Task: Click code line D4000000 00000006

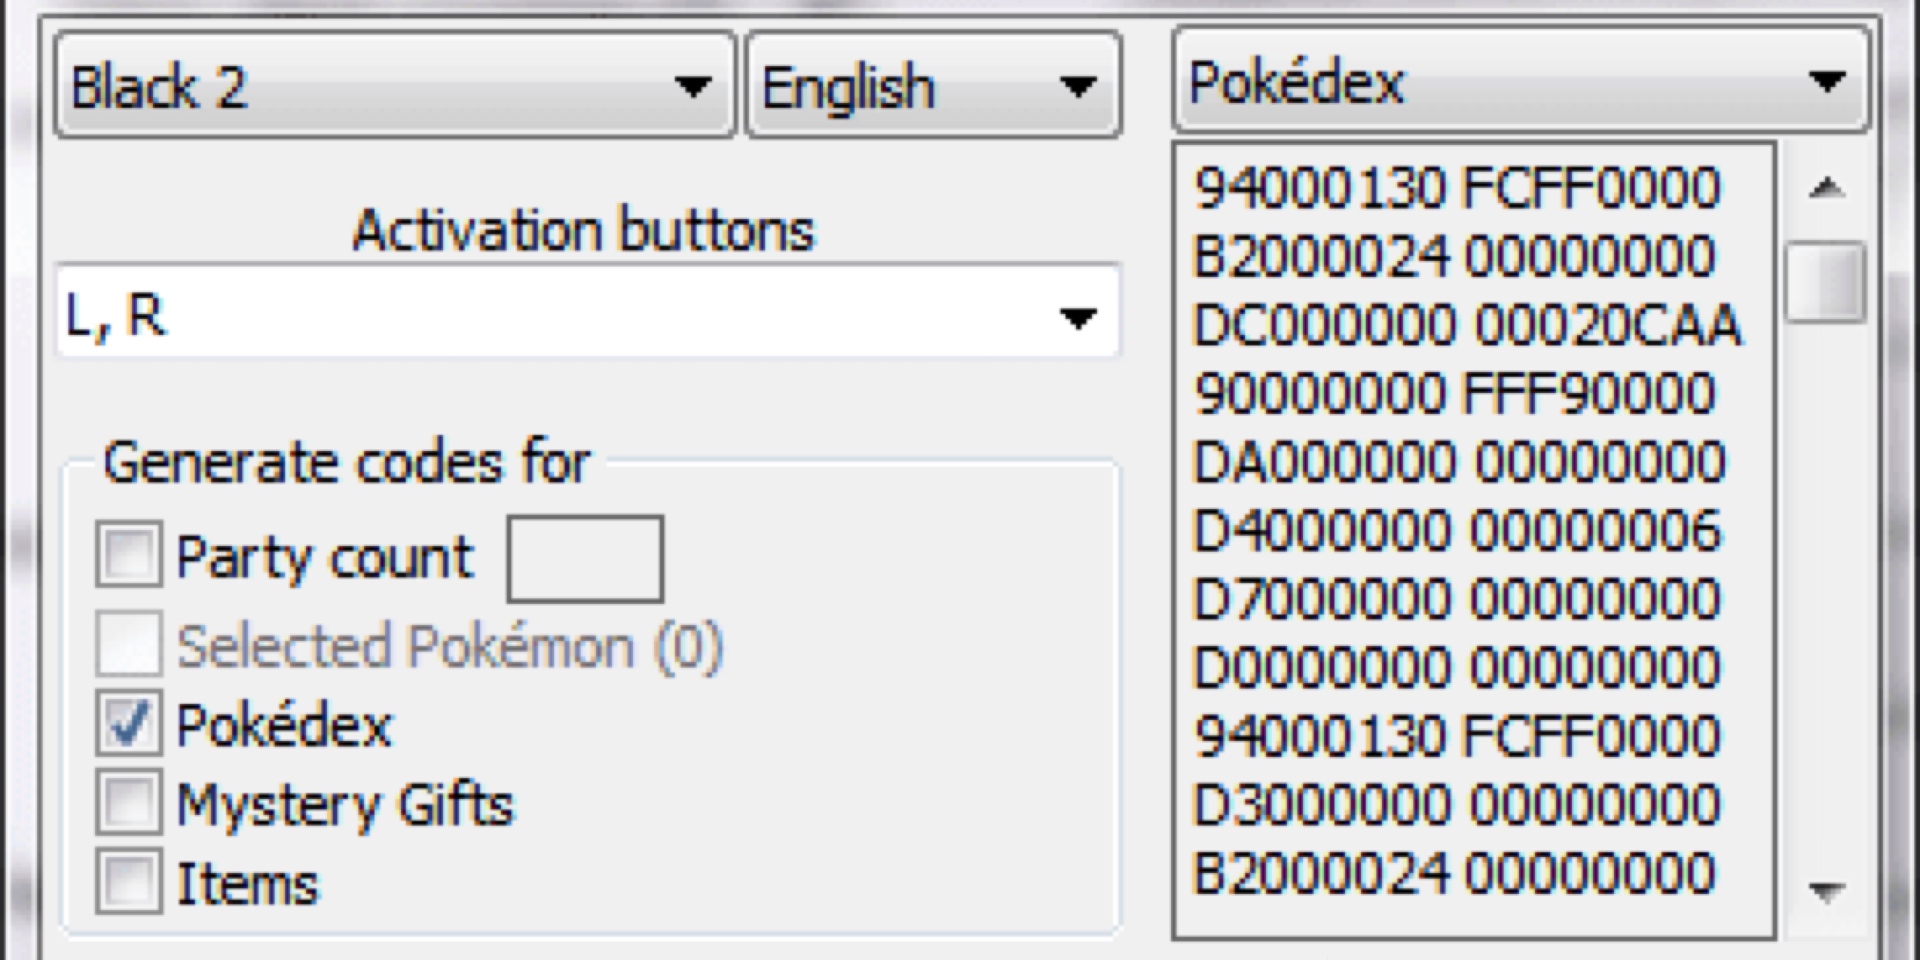Action: point(1457,531)
